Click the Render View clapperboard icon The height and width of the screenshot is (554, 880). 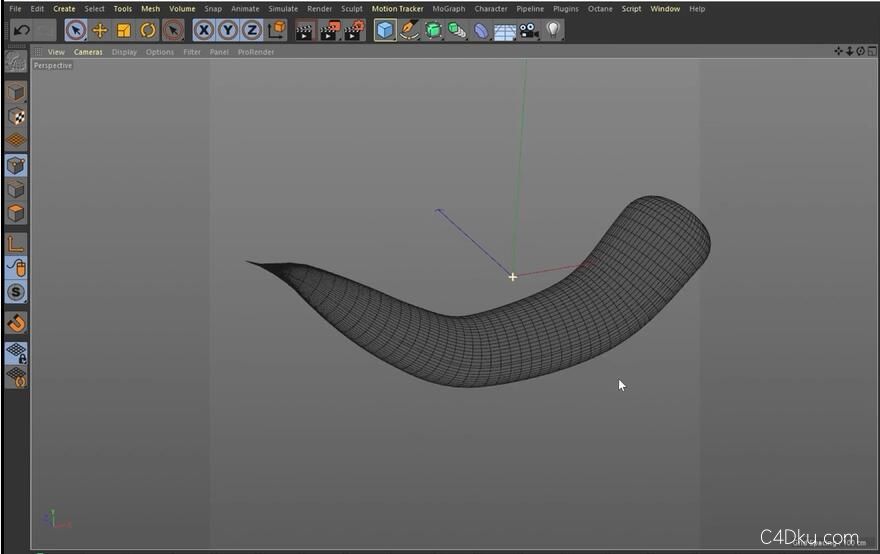[305, 30]
